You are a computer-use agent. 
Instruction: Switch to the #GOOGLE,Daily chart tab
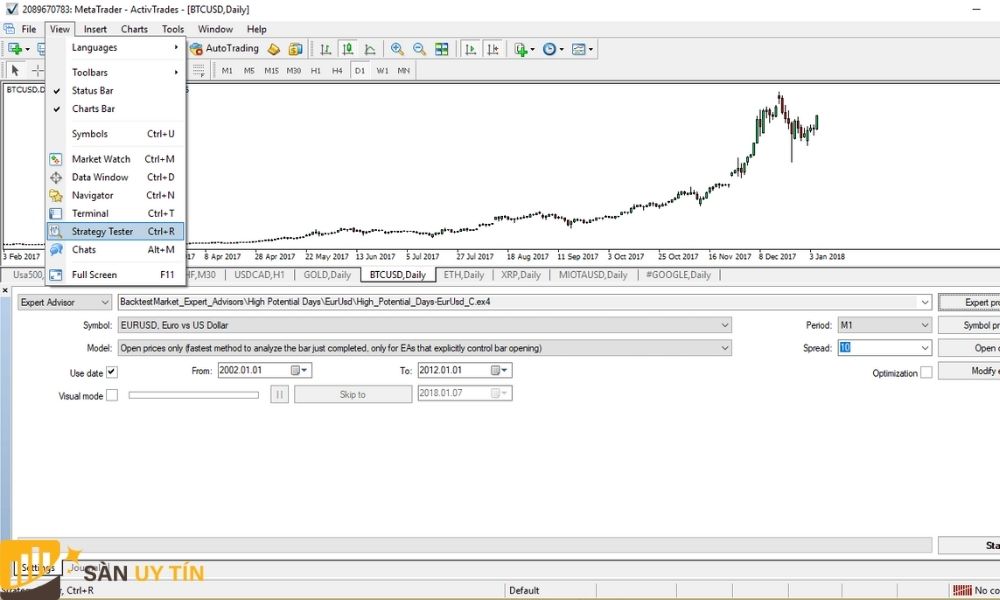pos(678,275)
